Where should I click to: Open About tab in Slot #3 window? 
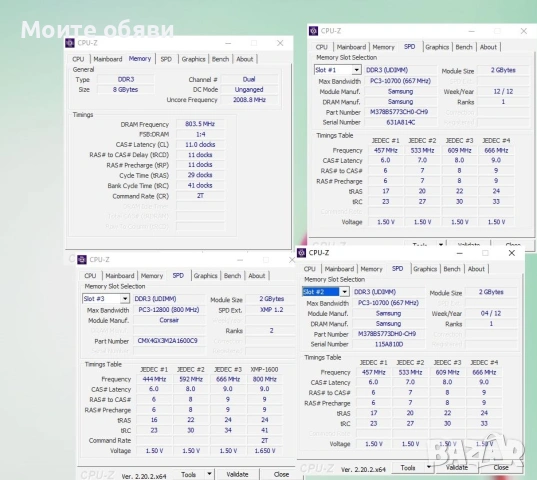pos(257,276)
